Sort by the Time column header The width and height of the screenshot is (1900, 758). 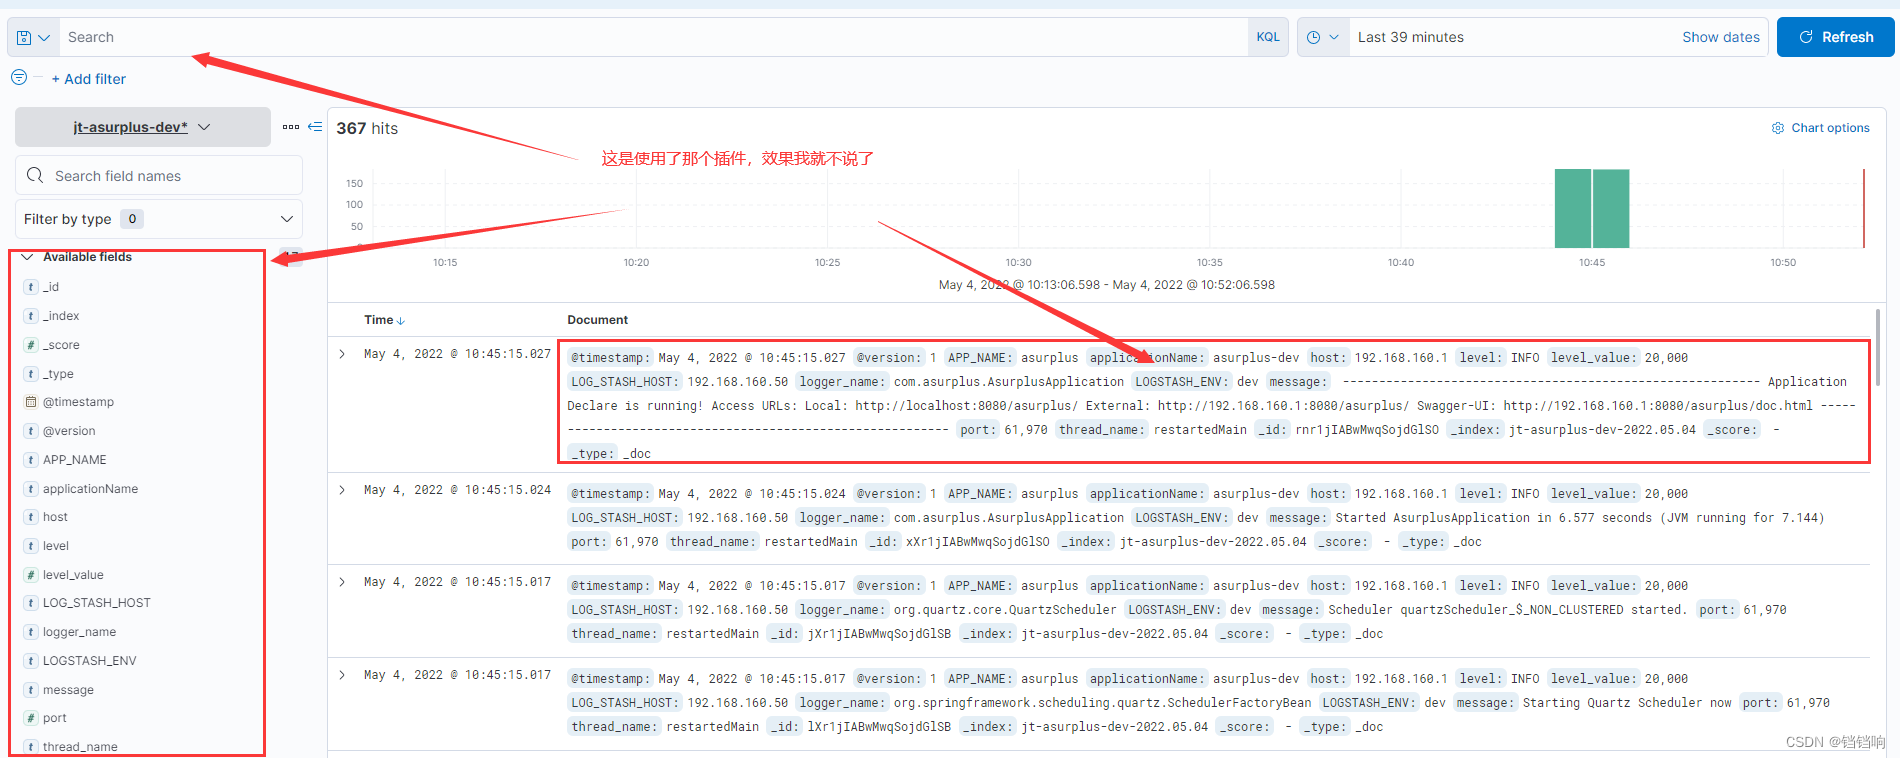coord(384,320)
